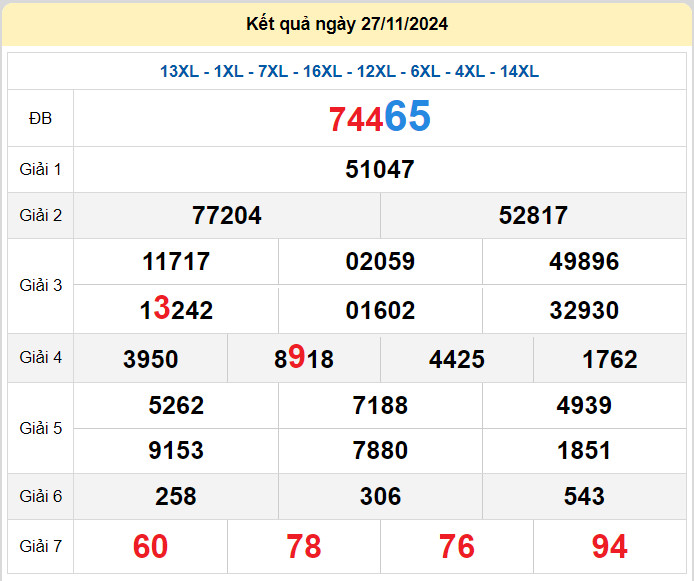Screen dimensions: 694x581
Task: Click the 'Giải 3' row label
Action: coord(40,286)
